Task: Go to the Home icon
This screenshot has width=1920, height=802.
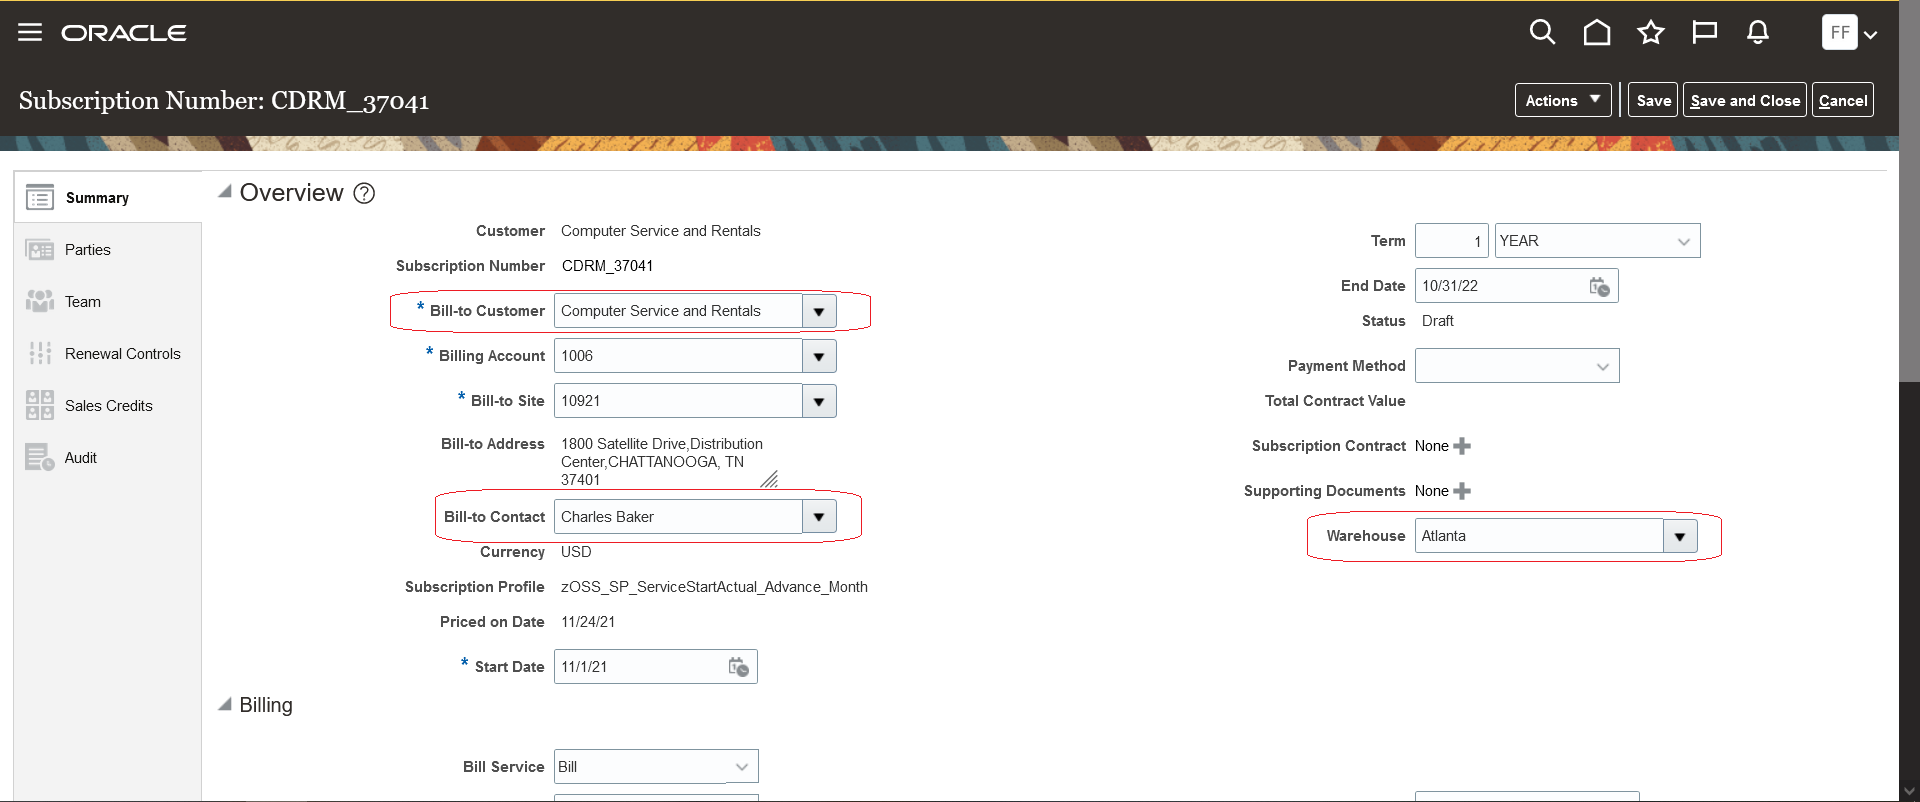Action: coord(1597,33)
